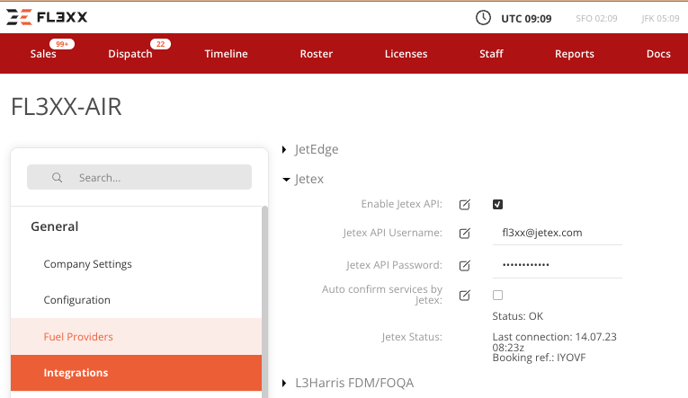Click the Jetex API Username field
Viewport: 688px width, 398px height.
[557, 233]
